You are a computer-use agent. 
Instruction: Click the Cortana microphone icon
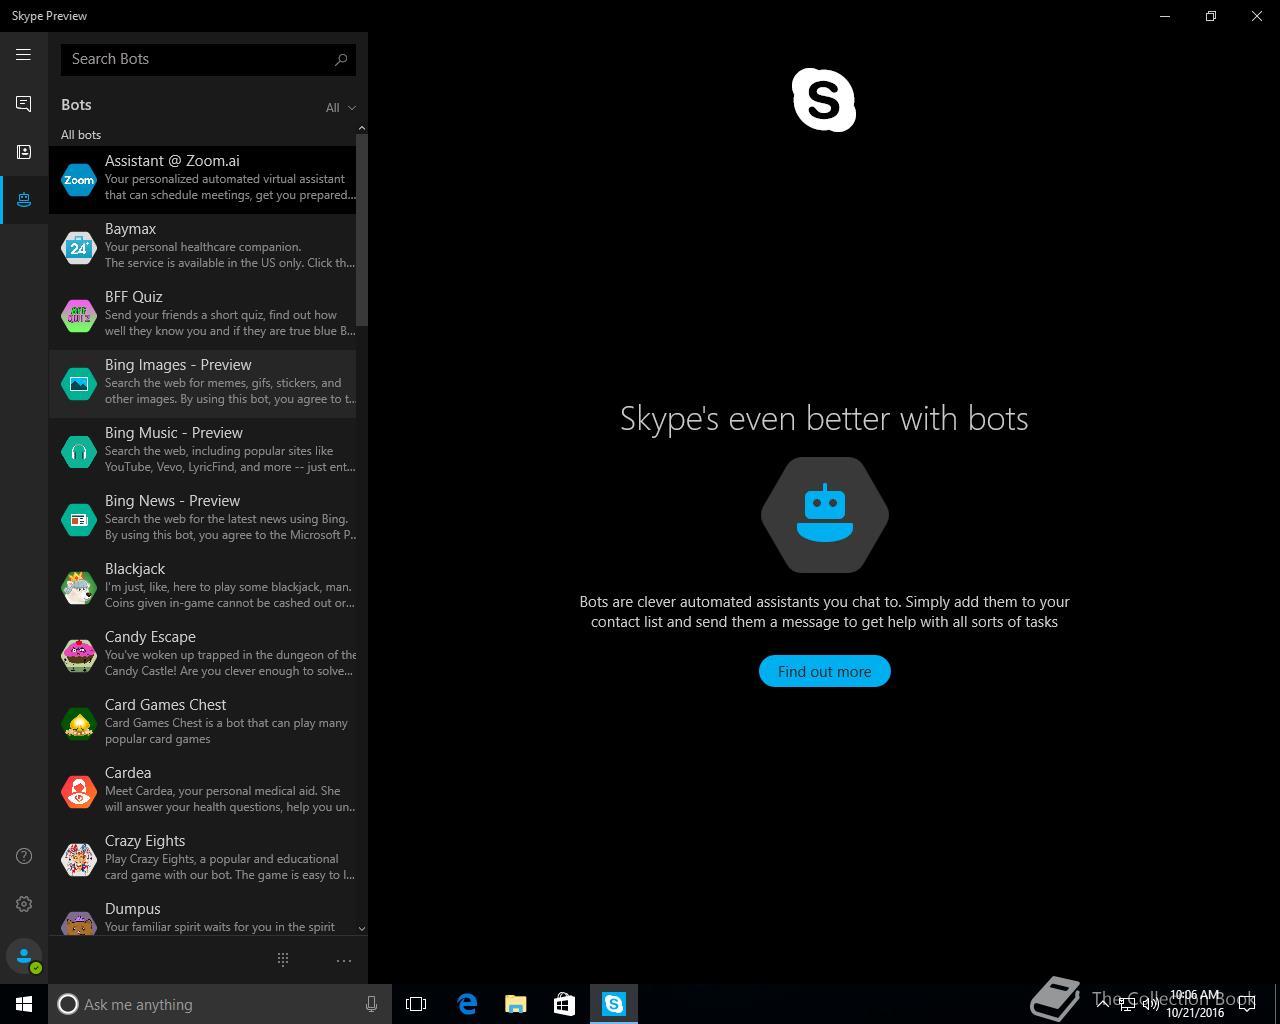(x=371, y=1004)
